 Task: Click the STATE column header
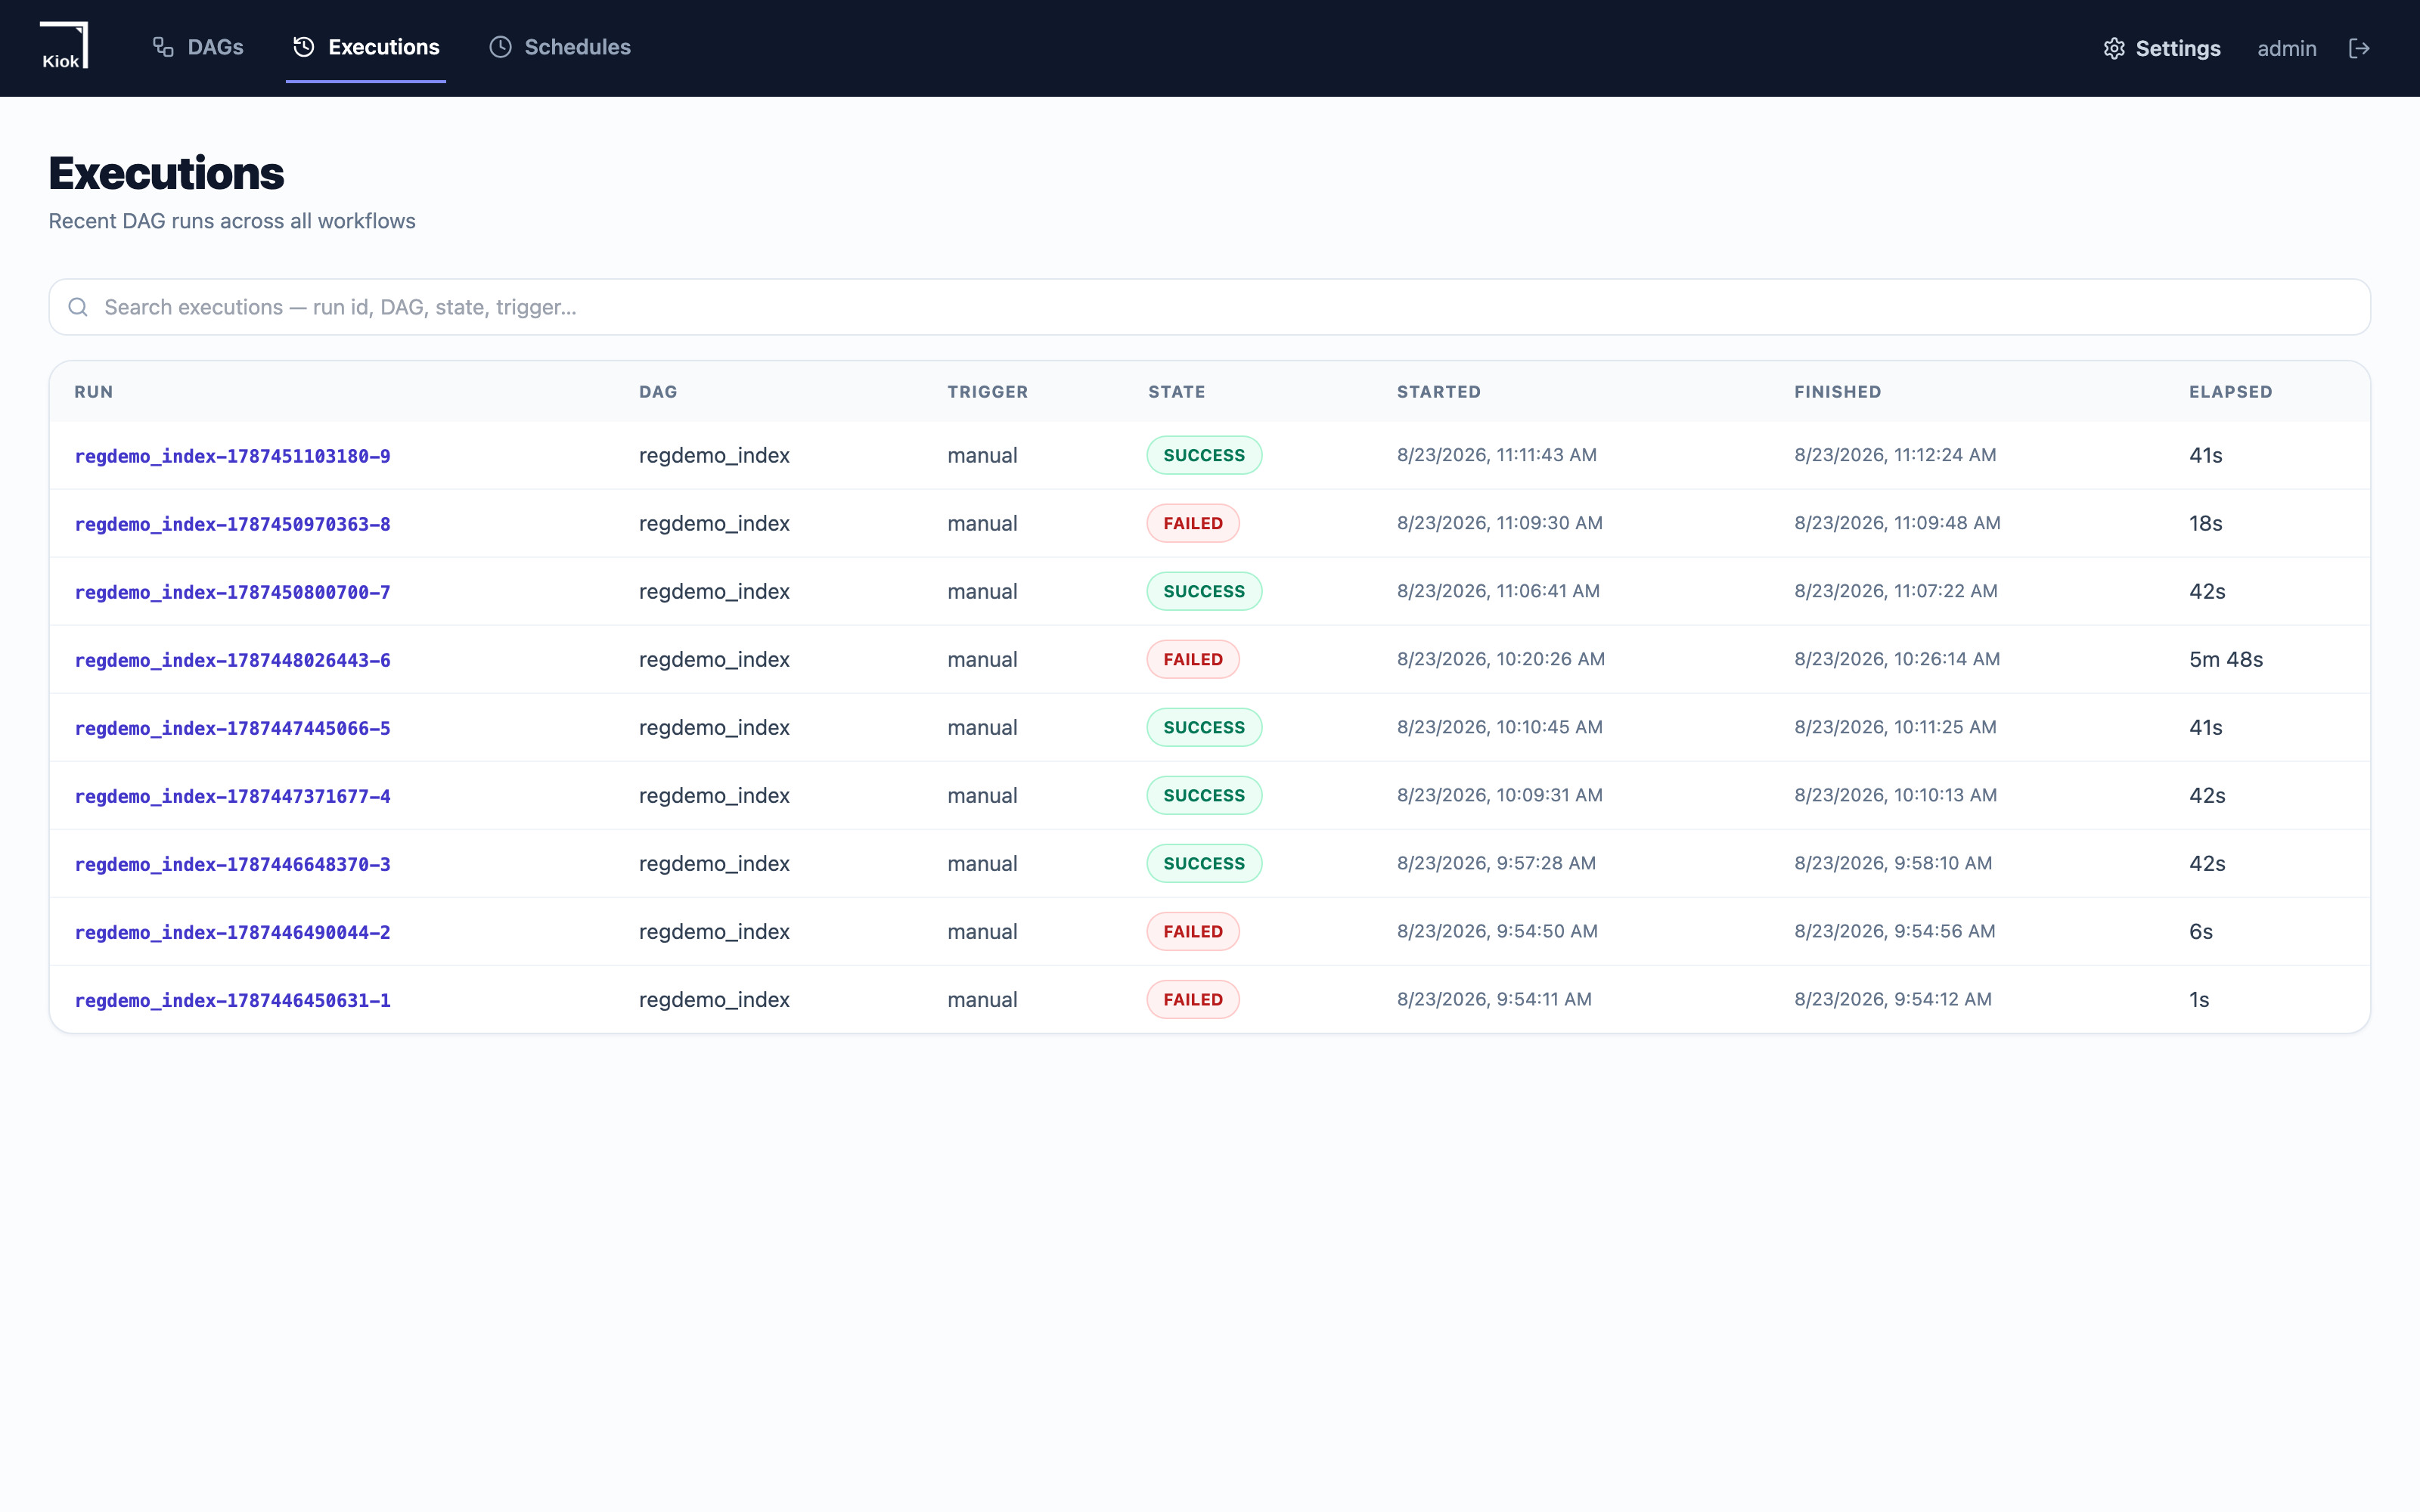pos(1176,392)
